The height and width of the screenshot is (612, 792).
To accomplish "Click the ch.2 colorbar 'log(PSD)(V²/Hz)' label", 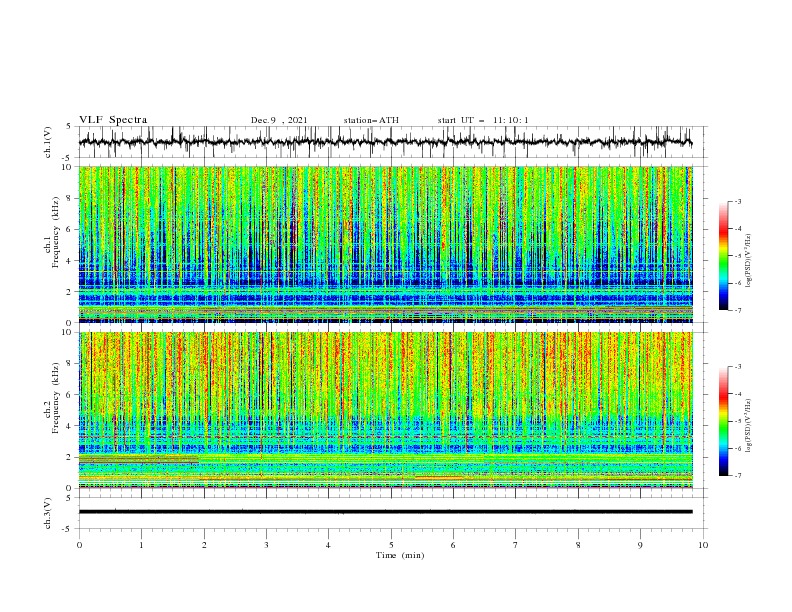I will click(749, 426).
